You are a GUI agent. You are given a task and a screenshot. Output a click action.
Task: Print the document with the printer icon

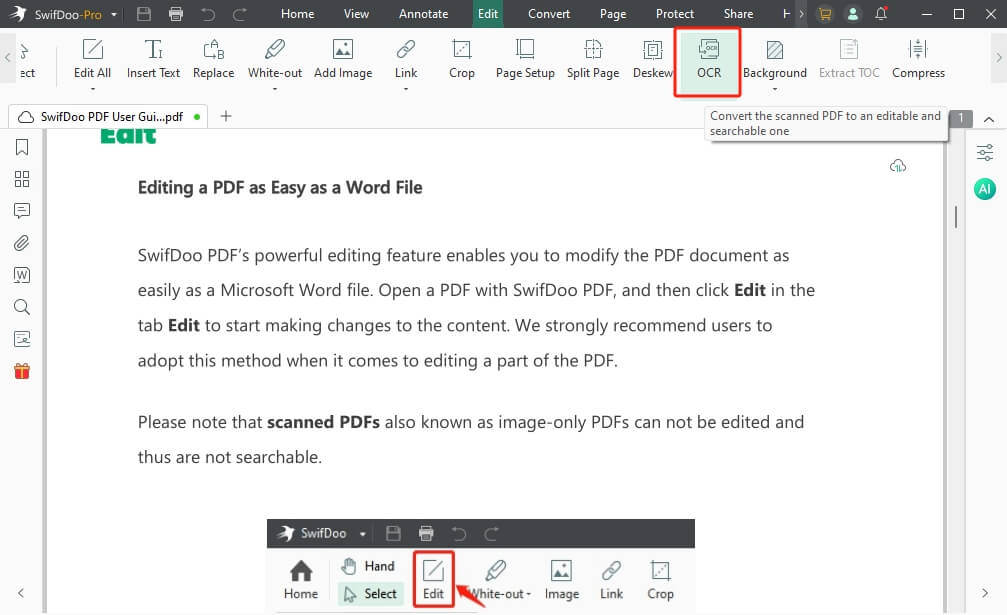click(175, 13)
